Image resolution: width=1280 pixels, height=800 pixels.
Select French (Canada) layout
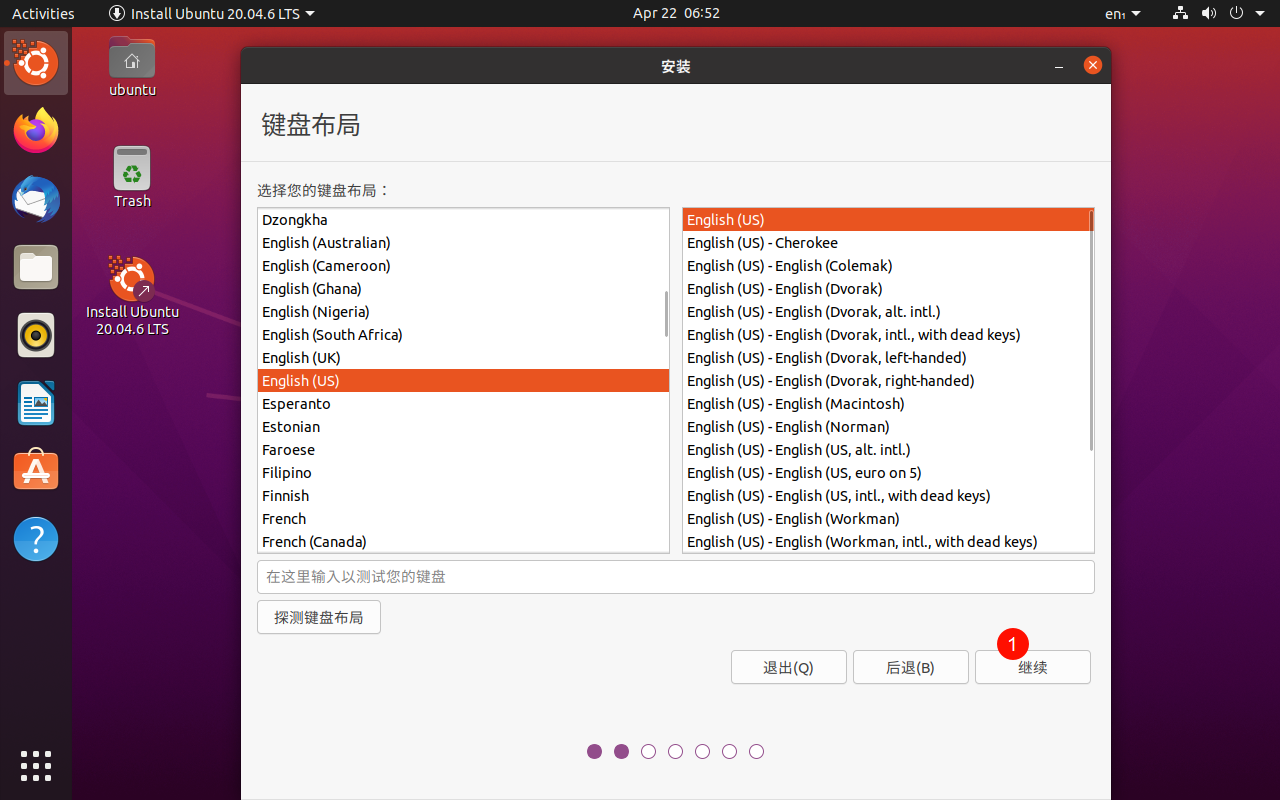pyautogui.click(x=463, y=541)
